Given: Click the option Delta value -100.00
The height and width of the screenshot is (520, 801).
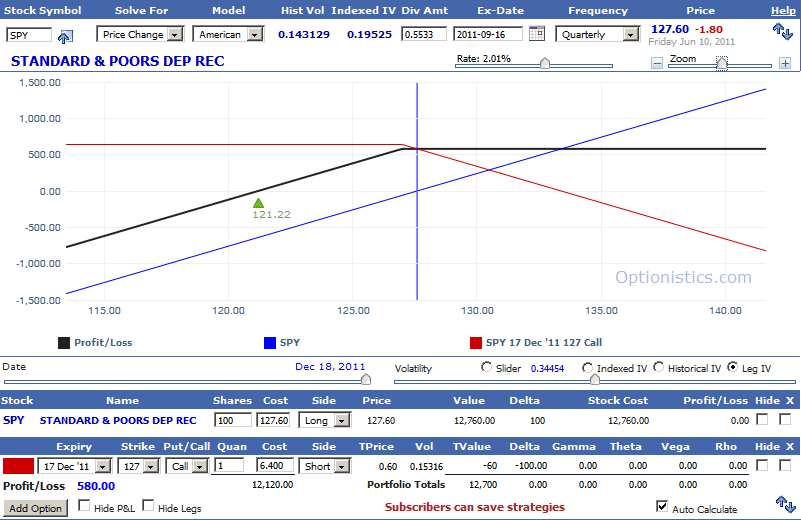Looking at the screenshot, I should coord(531,465).
